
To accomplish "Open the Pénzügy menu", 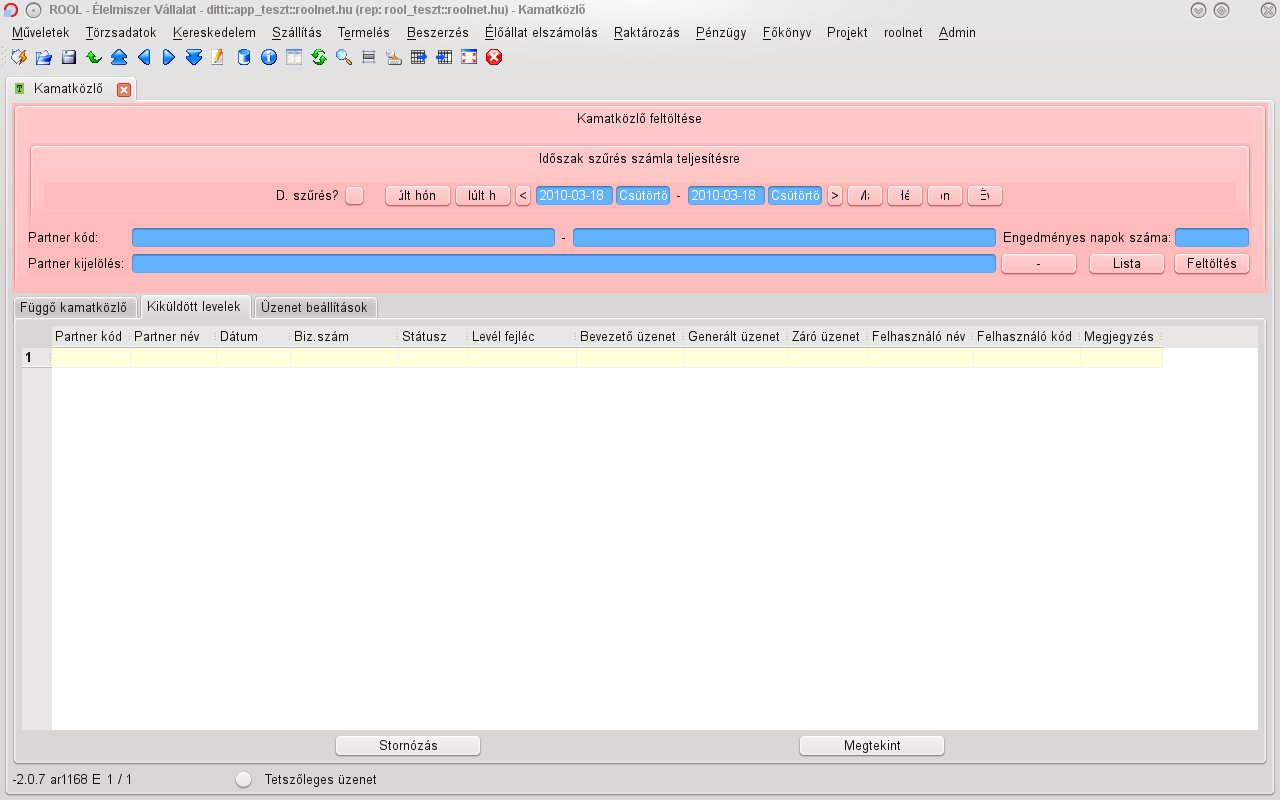I will click(721, 32).
